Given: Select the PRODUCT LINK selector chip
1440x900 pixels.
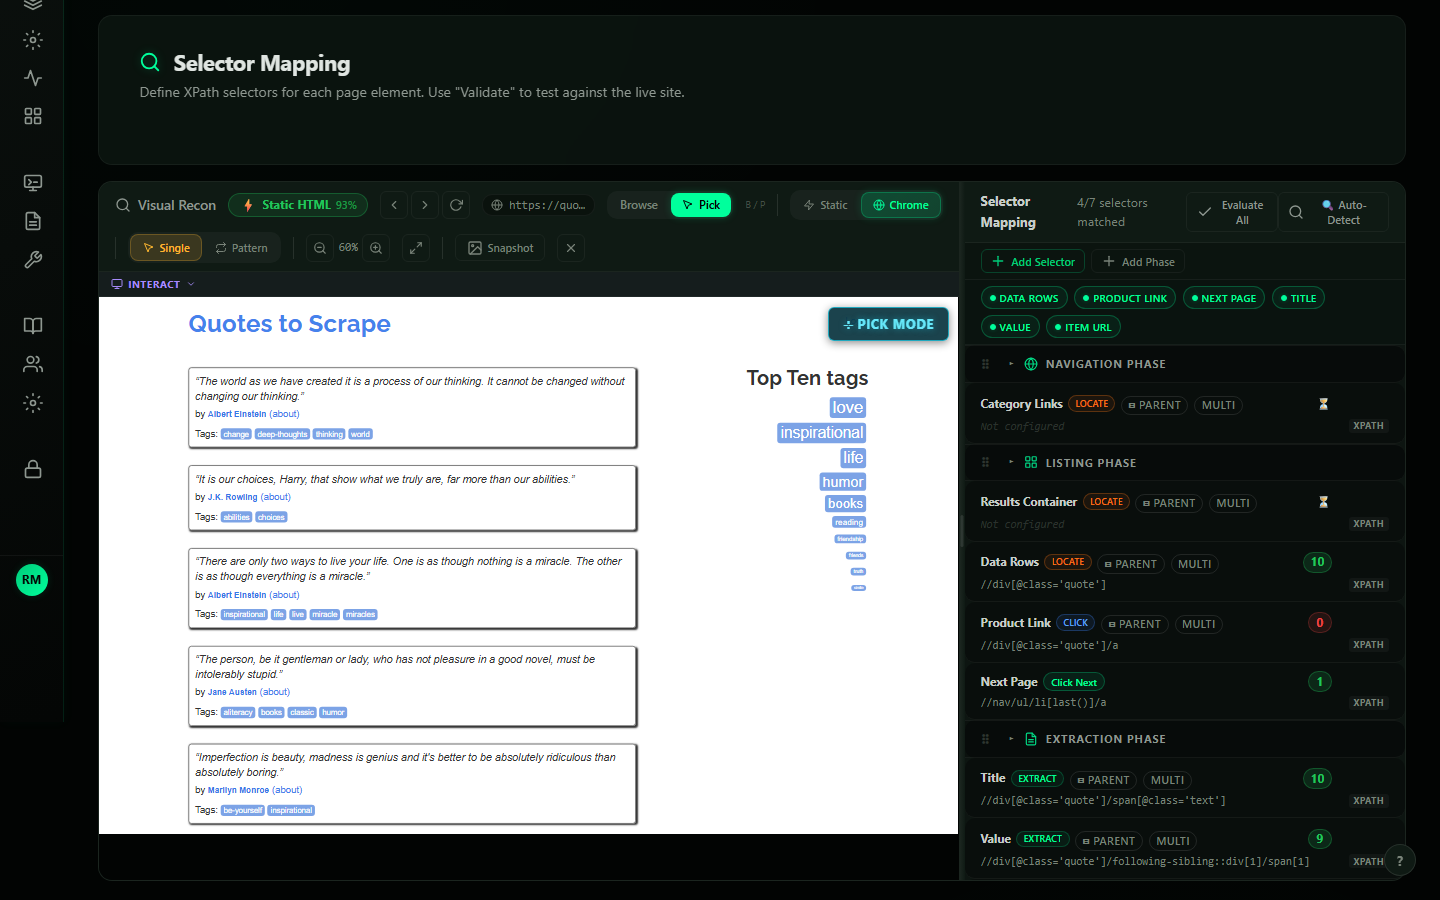Looking at the screenshot, I should pyautogui.click(x=1125, y=298).
